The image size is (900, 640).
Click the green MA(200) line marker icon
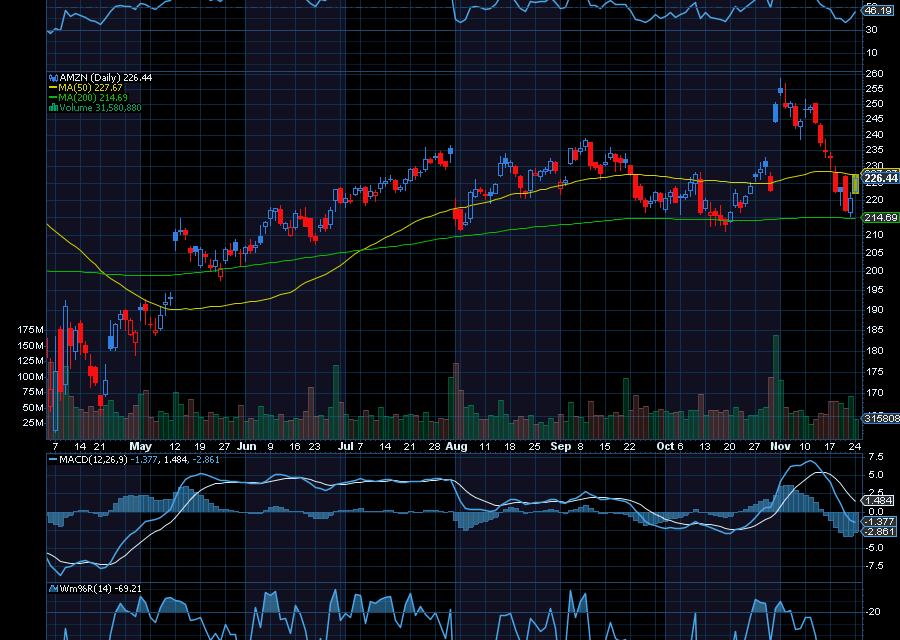(53, 97)
